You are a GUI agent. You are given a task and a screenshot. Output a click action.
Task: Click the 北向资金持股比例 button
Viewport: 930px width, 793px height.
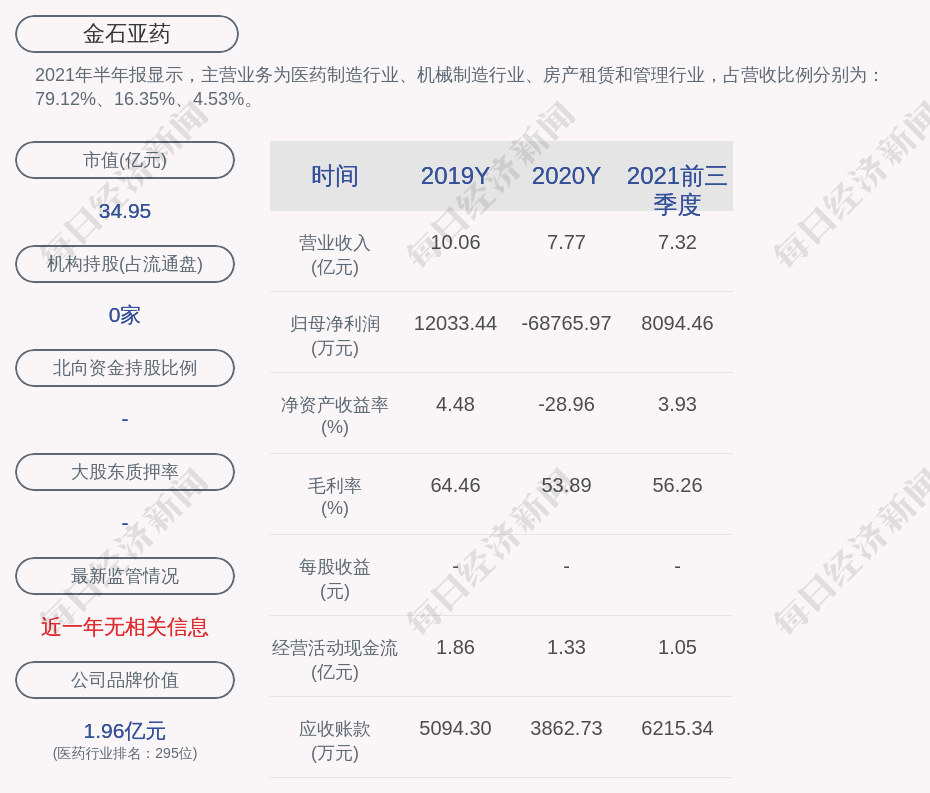[x=124, y=367]
